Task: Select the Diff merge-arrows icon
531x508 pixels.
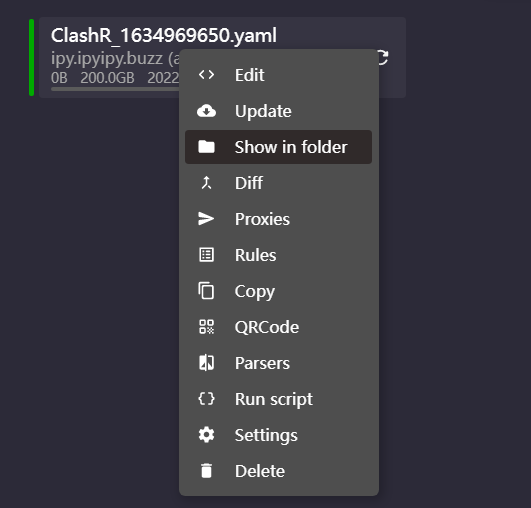Action: click(x=206, y=183)
